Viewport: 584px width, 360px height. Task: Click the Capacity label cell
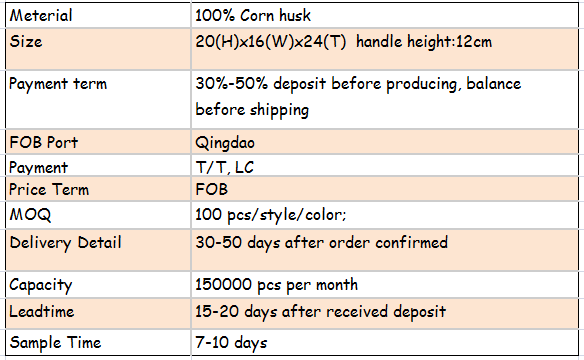point(98,285)
